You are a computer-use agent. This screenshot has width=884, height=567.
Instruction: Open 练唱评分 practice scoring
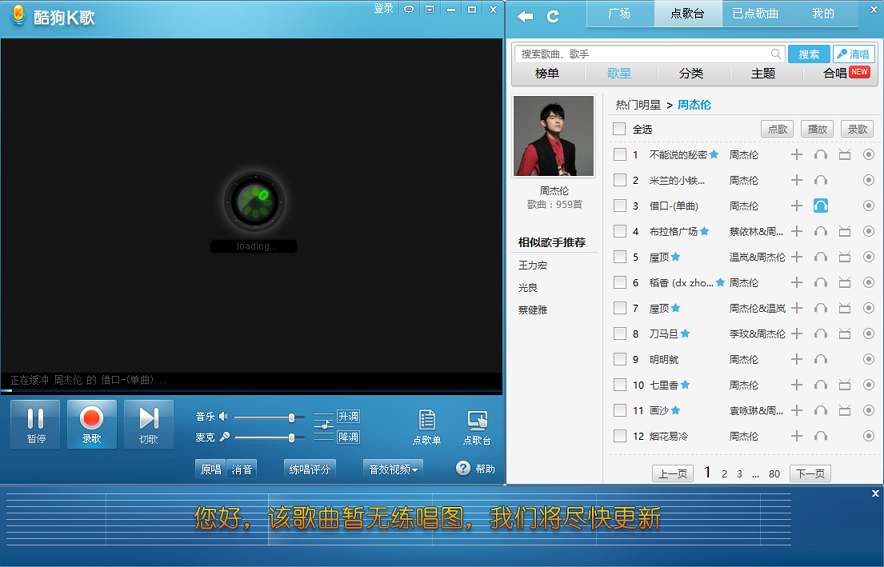(310, 469)
